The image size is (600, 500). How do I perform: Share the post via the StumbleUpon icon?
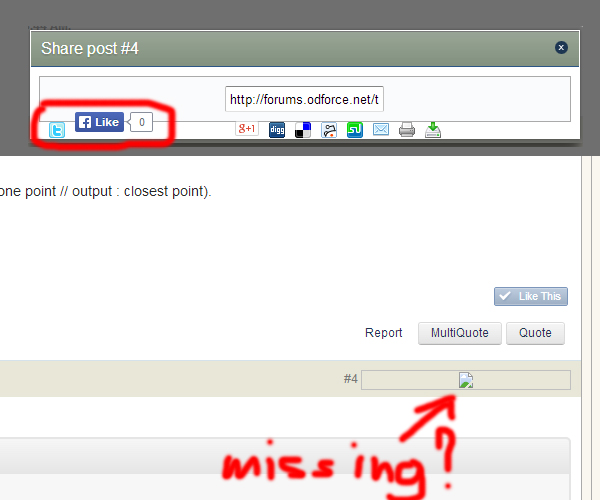355,130
